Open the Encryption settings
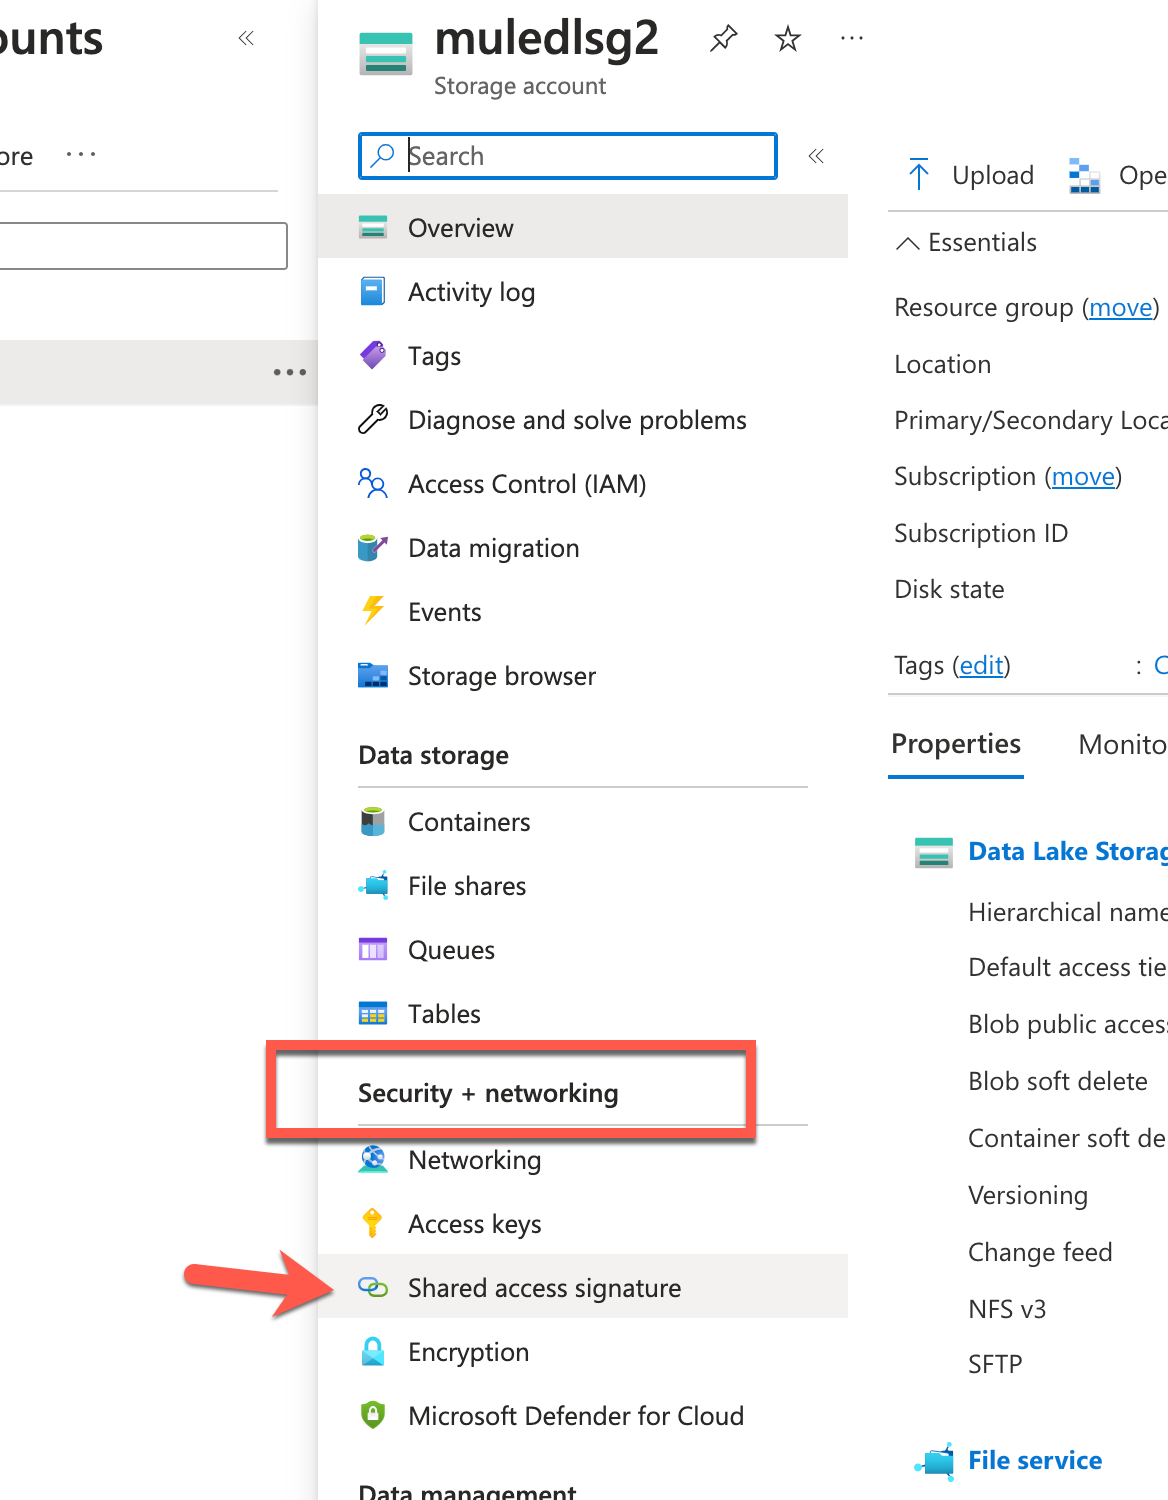Viewport: 1168px width, 1500px height. [x=467, y=1351]
